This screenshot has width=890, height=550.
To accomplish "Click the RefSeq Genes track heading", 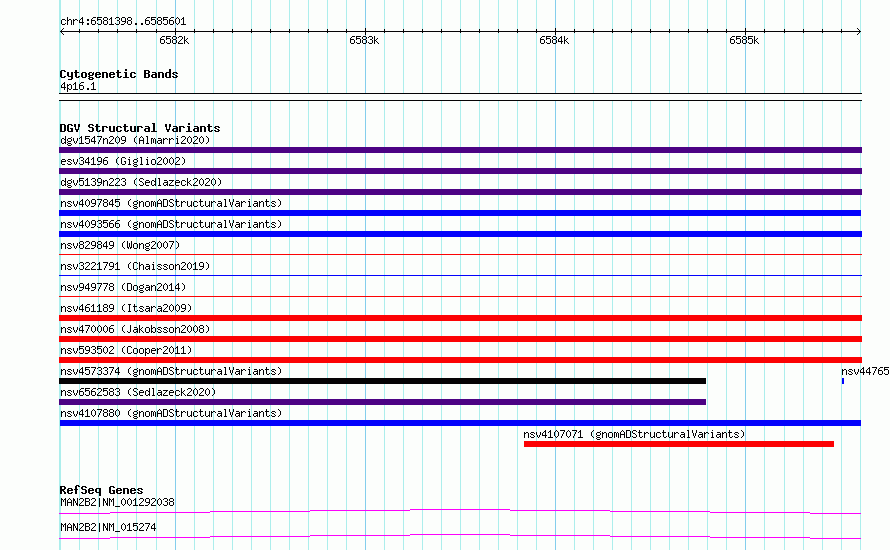I will pos(101,490).
